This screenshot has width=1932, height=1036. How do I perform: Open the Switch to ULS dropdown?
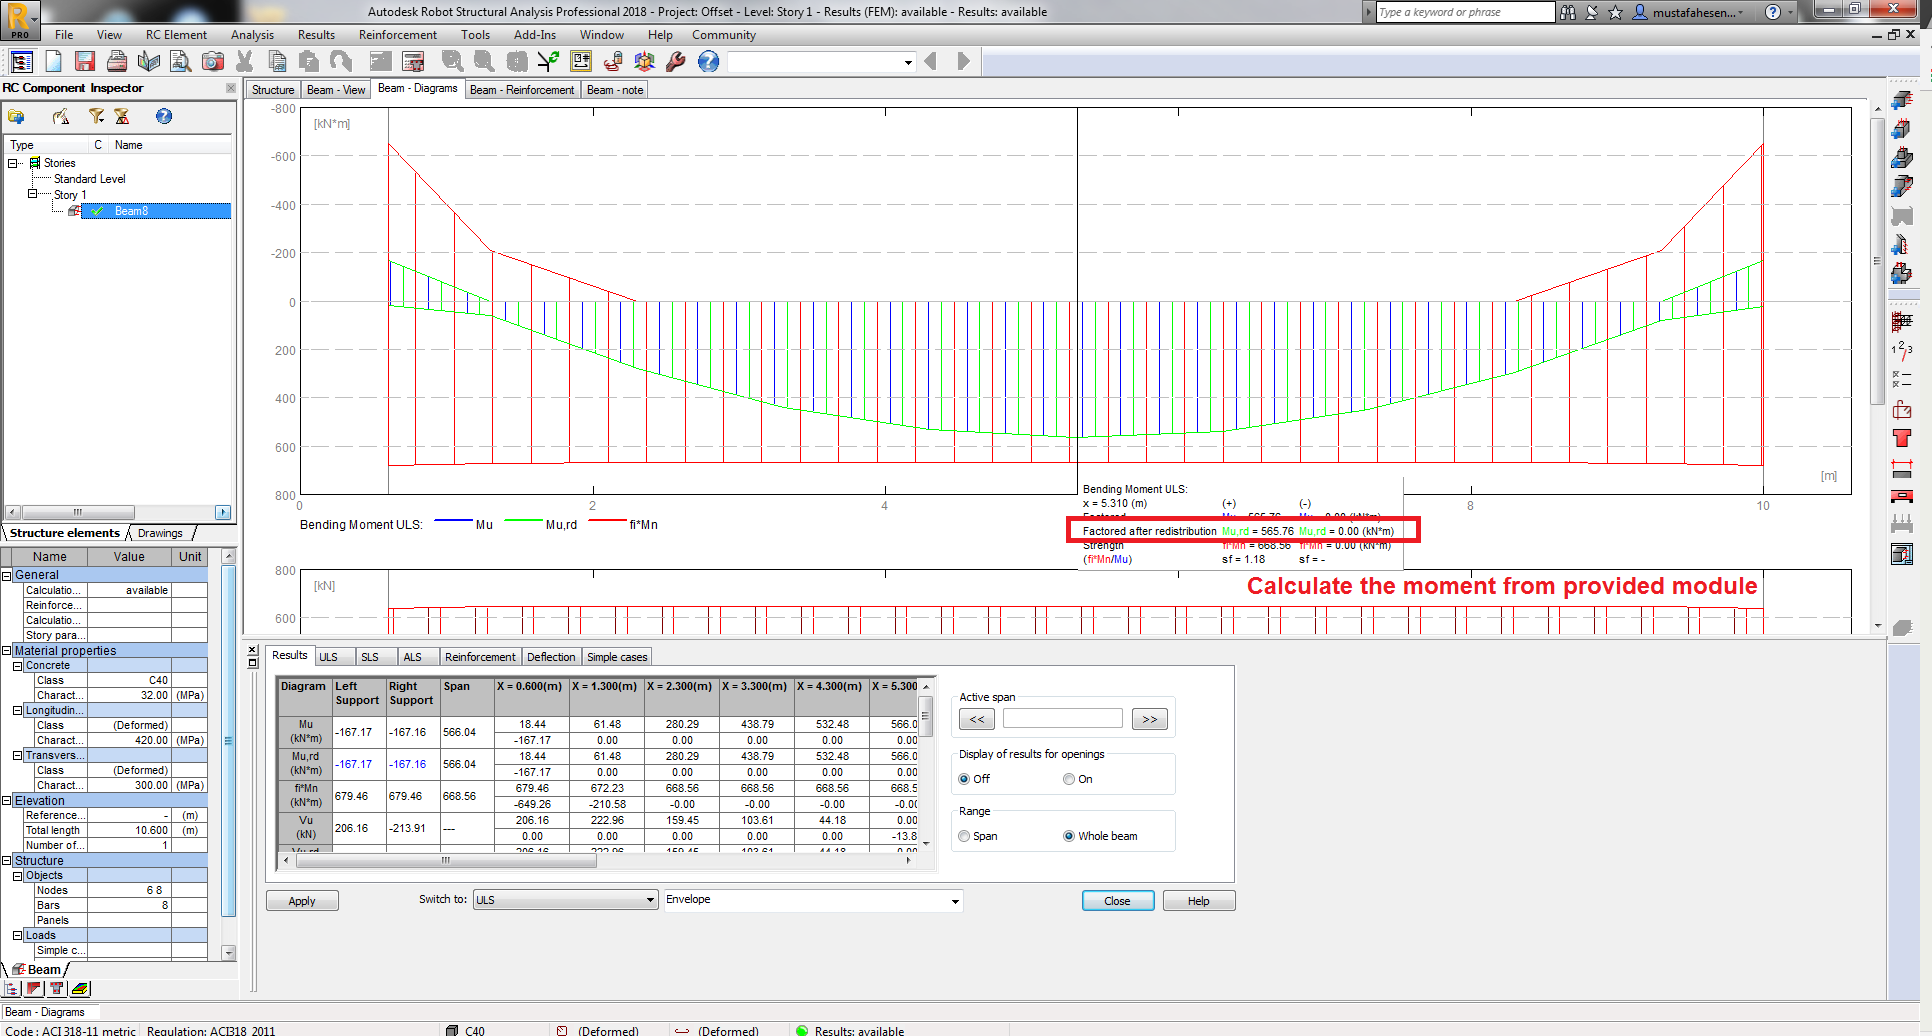pyautogui.click(x=565, y=900)
